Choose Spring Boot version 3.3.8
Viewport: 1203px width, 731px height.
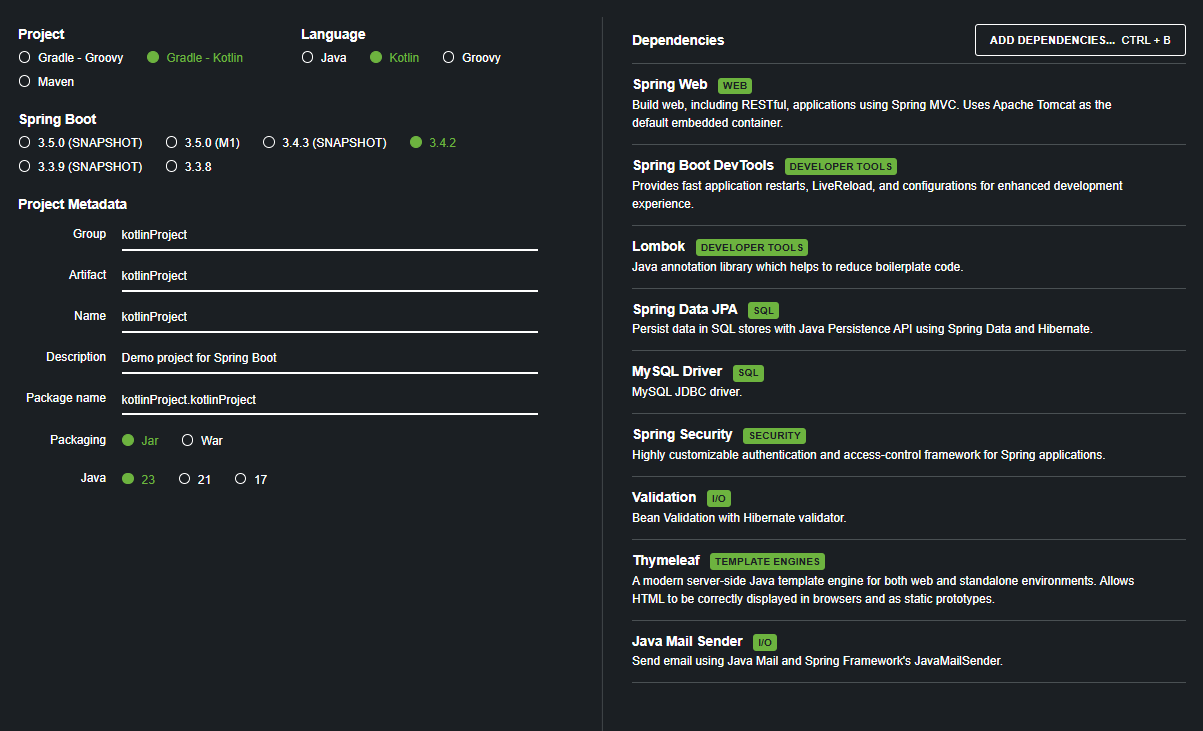click(189, 167)
